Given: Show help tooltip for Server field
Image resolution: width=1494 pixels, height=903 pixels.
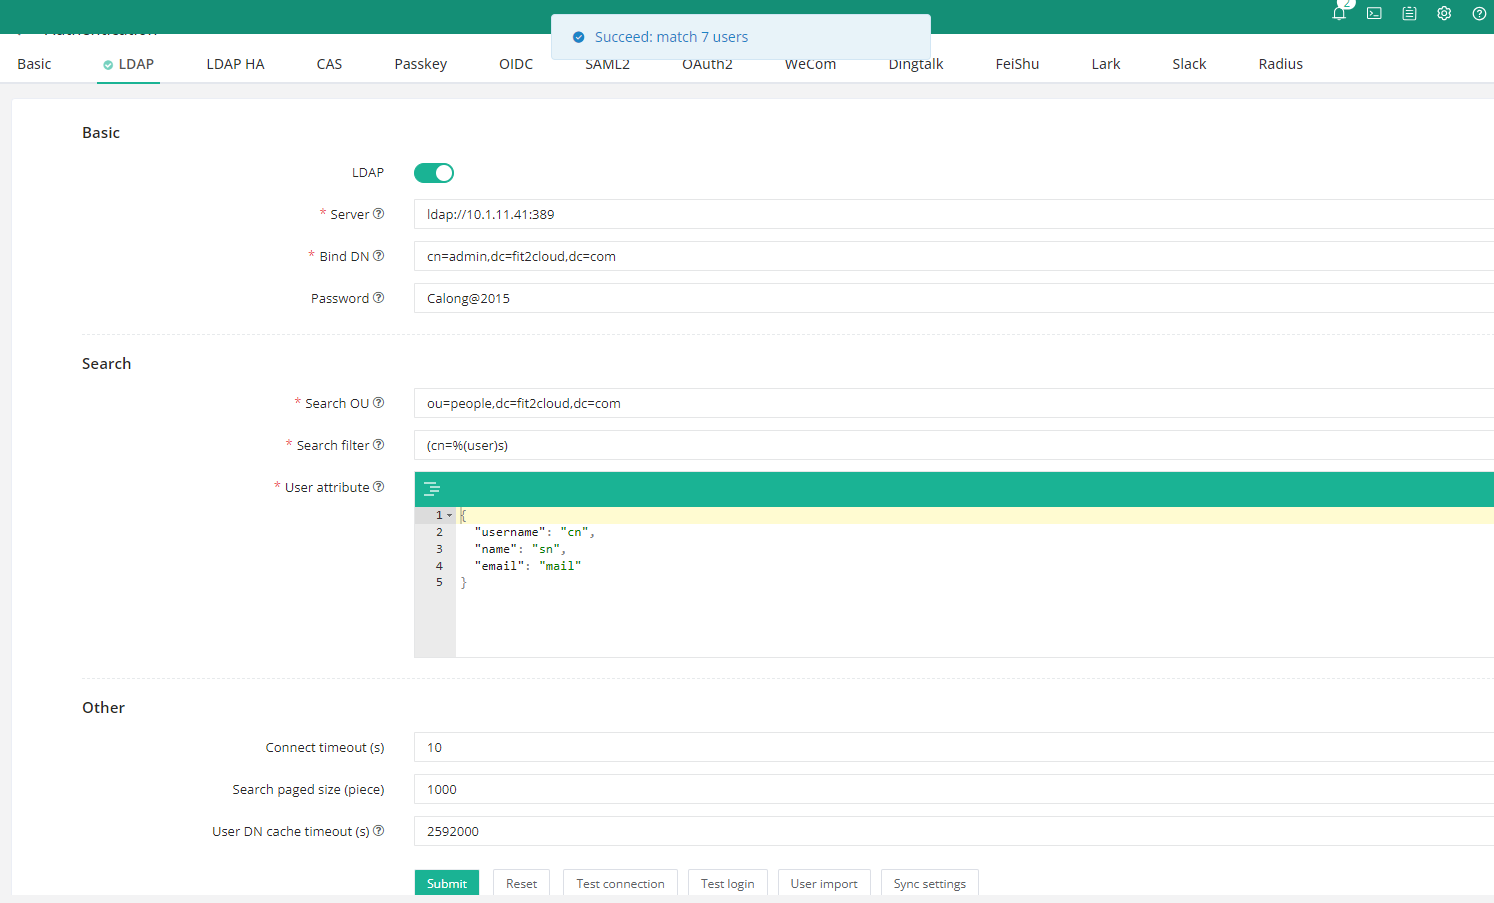Looking at the screenshot, I should [x=378, y=213].
